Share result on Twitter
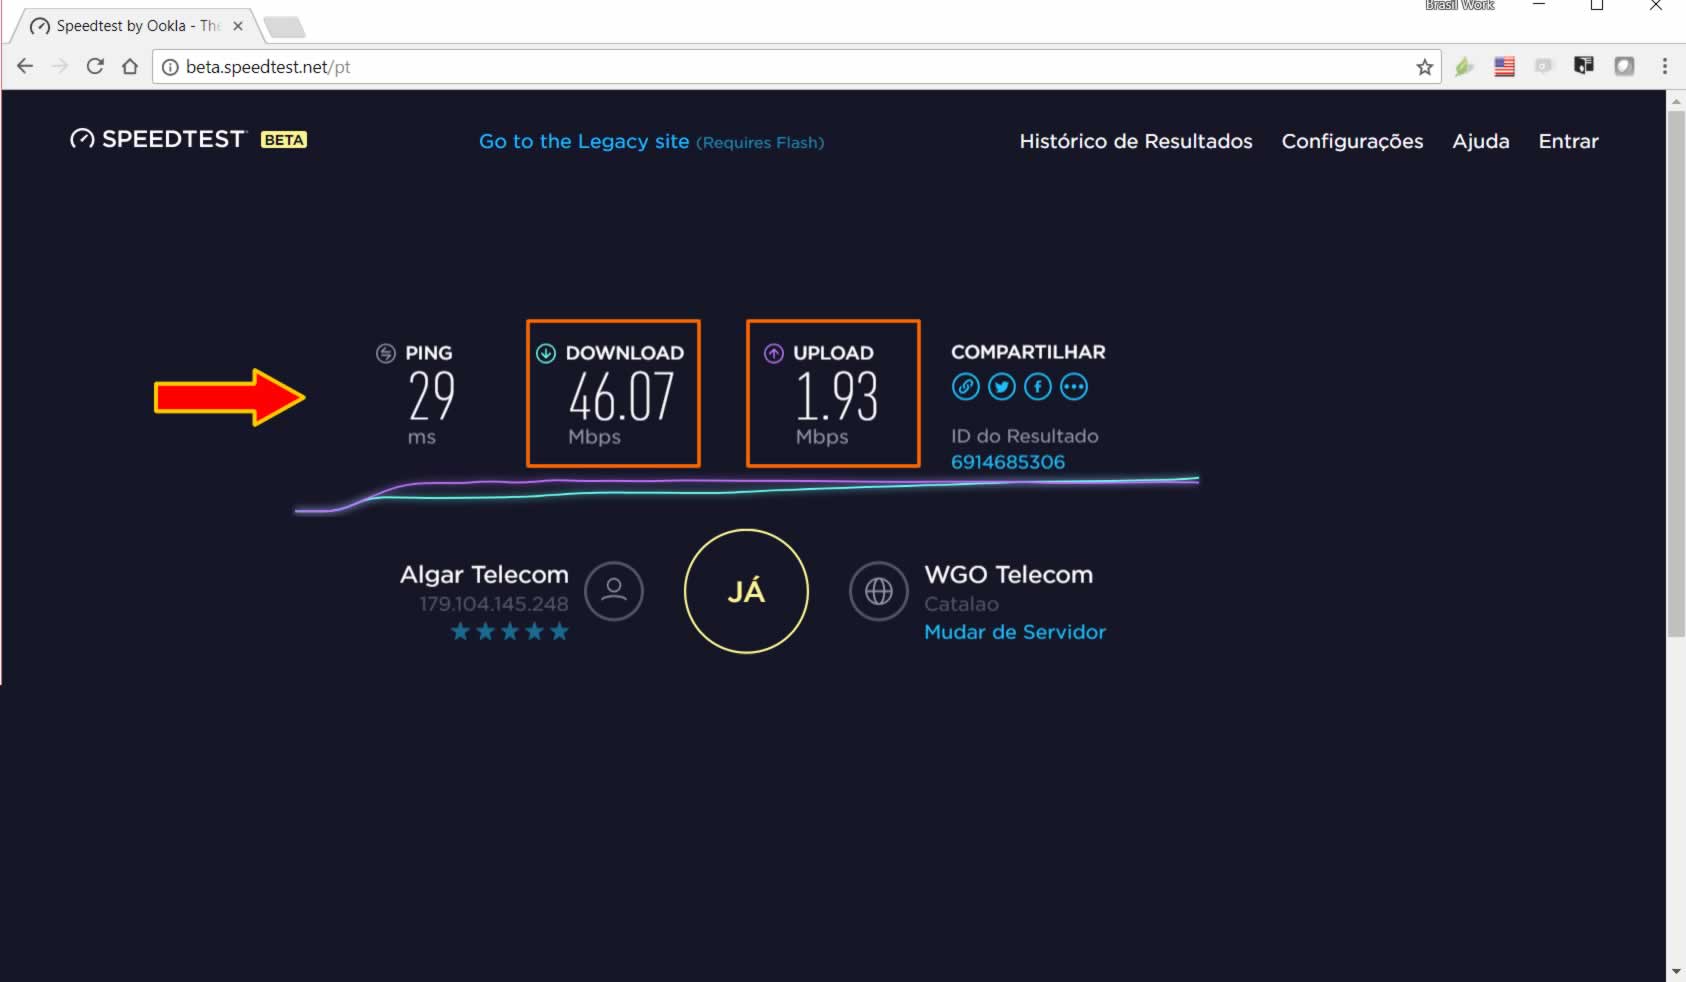The width and height of the screenshot is (1686, 982). click(1001, 386)
